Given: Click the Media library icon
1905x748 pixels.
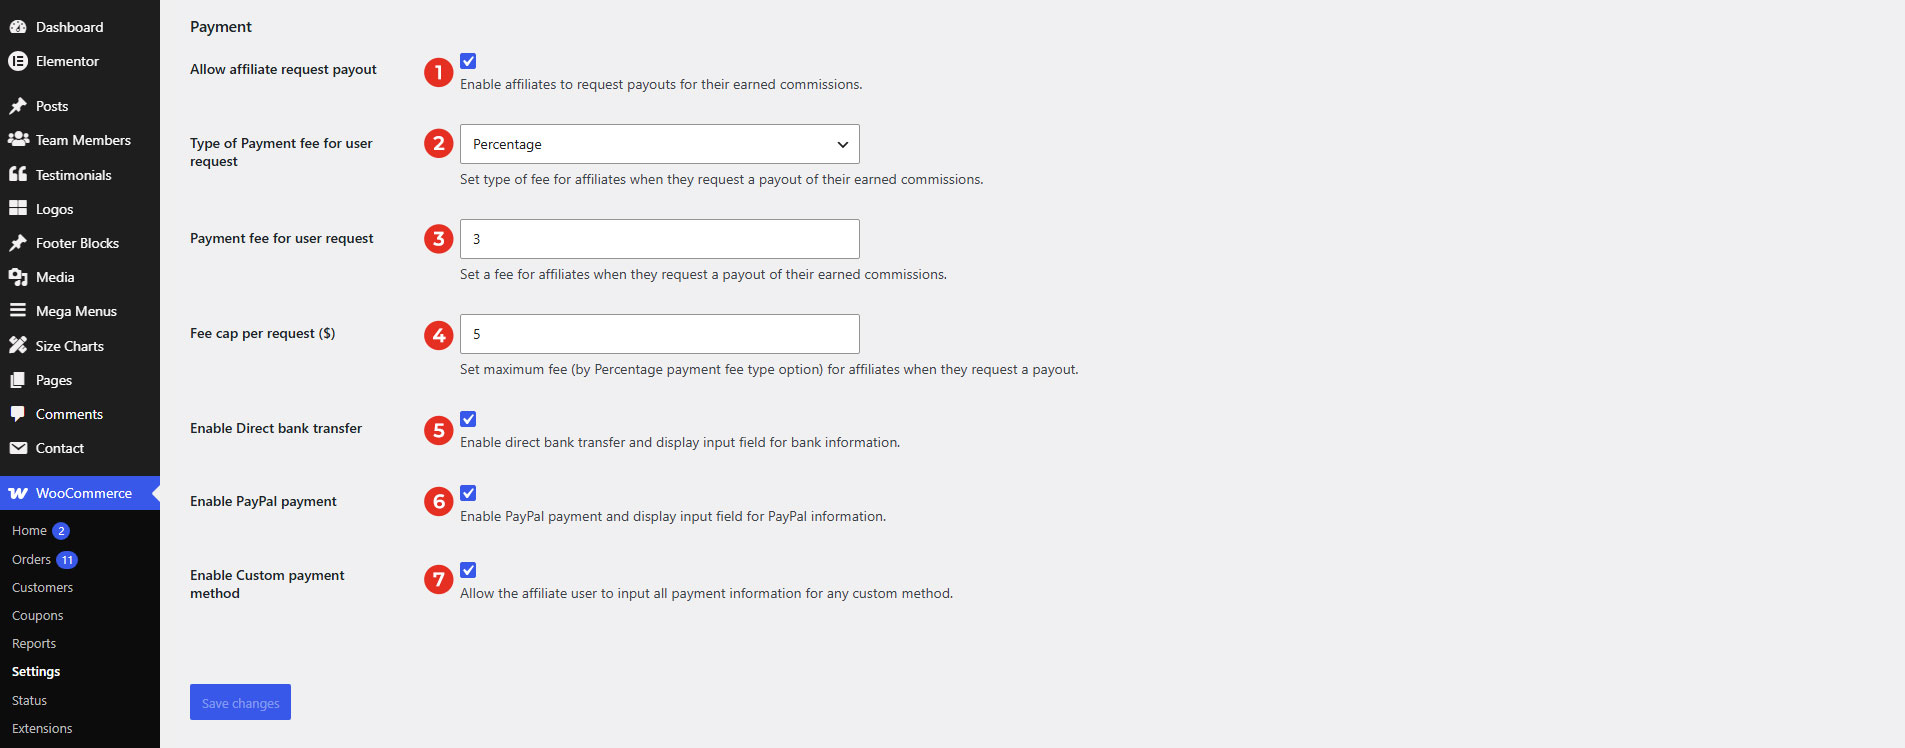Looking at the screenshot, I should pyautogui.click(x=18, y=277).
